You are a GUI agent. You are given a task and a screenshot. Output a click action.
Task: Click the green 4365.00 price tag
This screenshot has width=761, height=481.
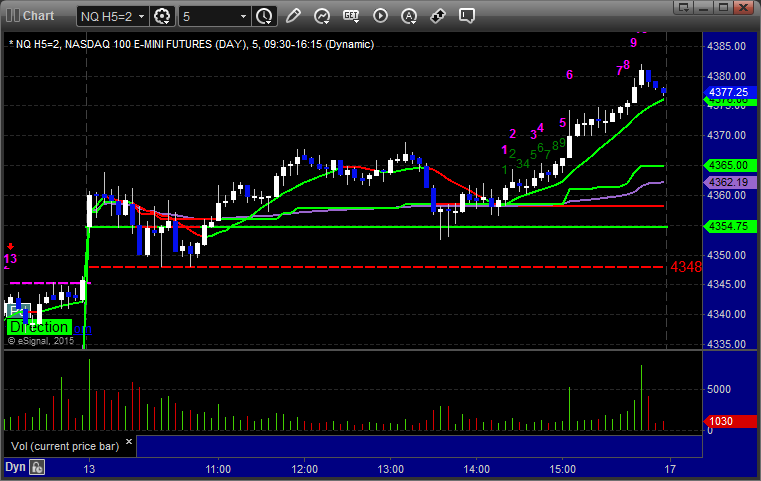[x=729, y=166]
